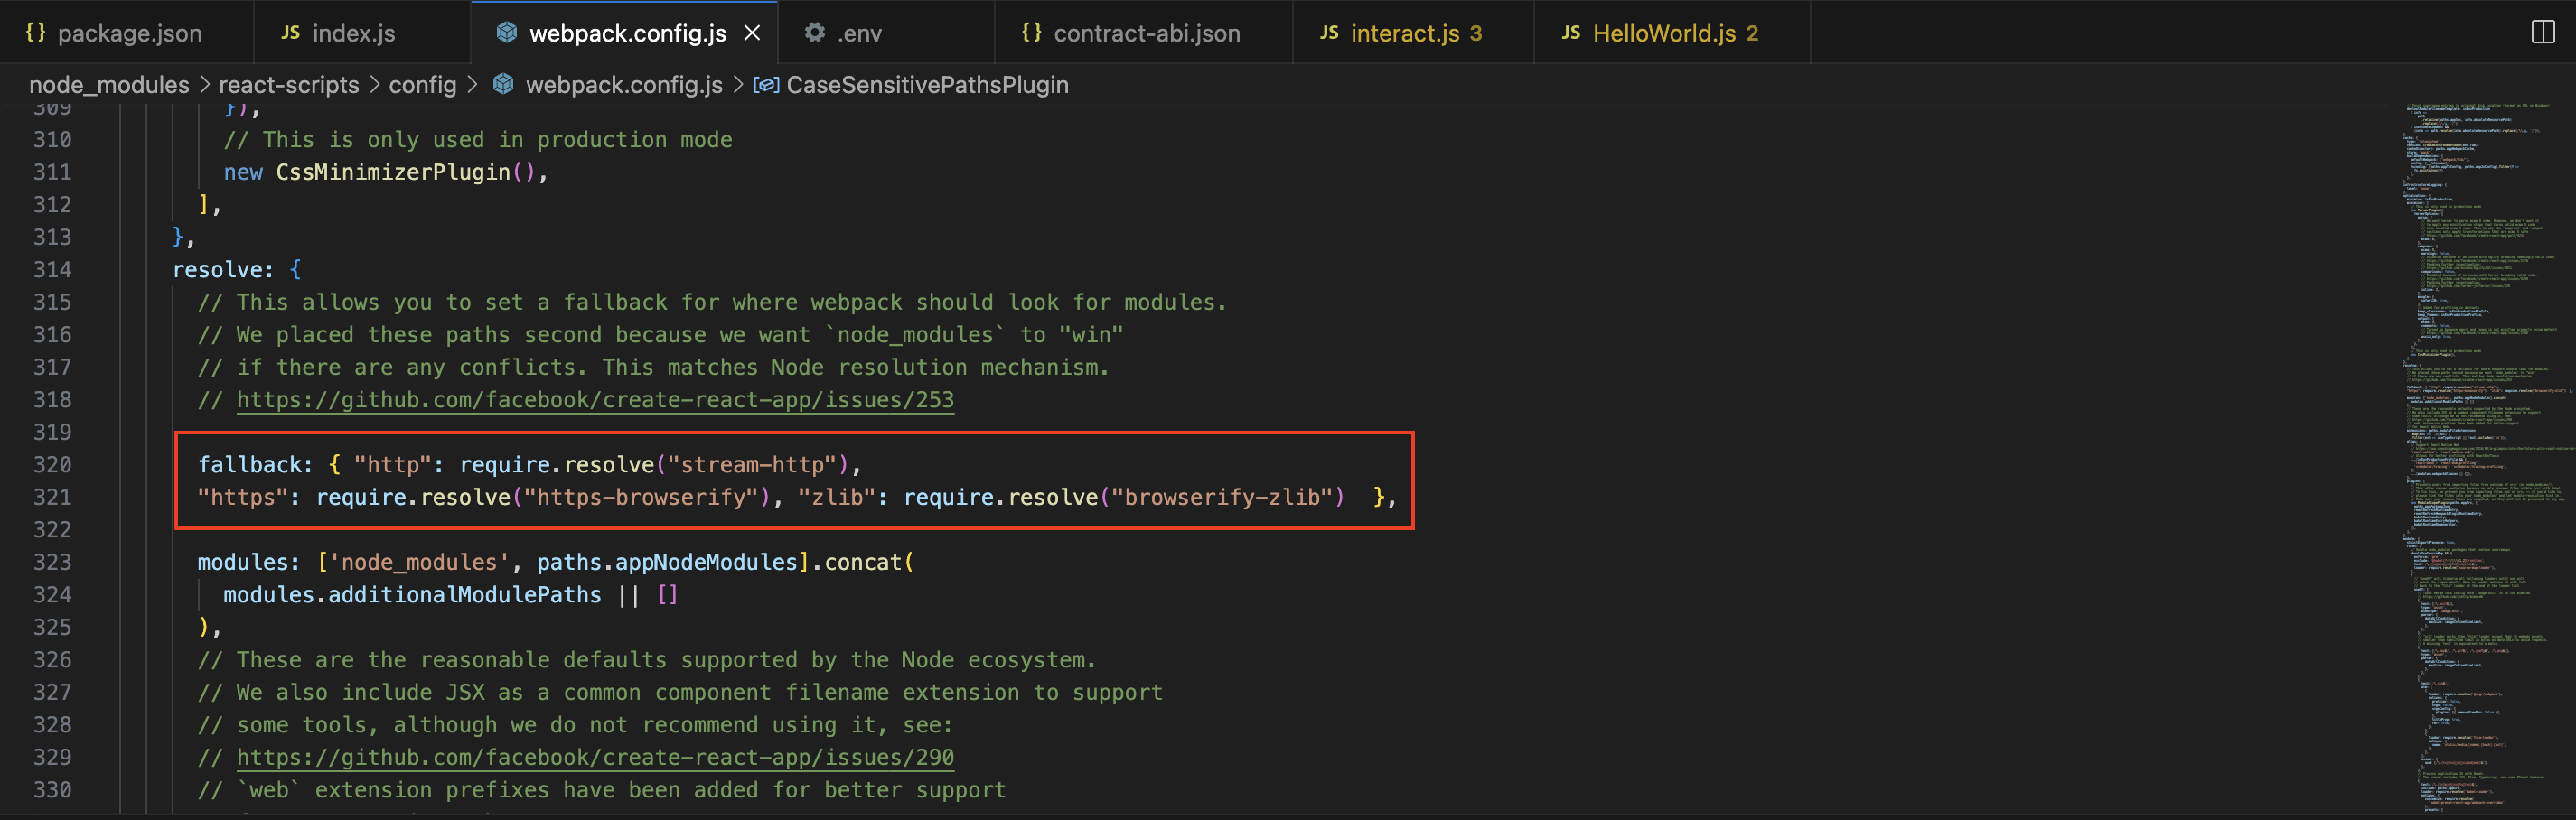
Task: Expand the config breadcrumb folder
Action: 422,85
